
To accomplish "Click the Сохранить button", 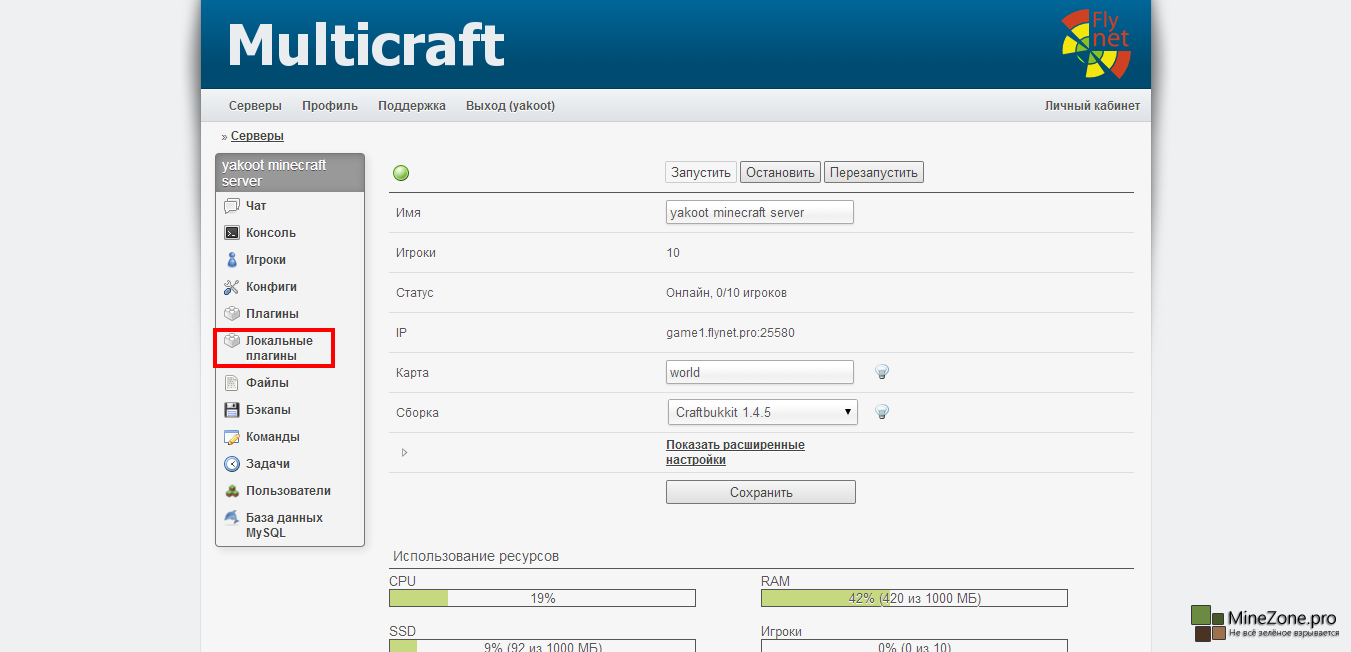I will click(761, 492).
